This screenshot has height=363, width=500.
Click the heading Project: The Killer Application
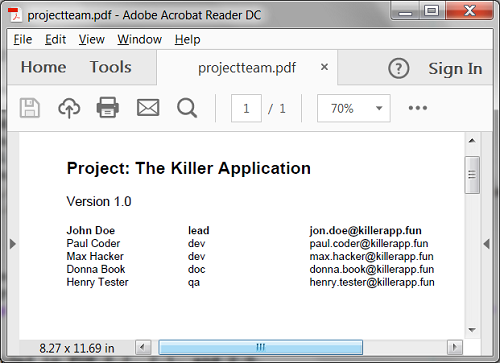pos(189,168)
